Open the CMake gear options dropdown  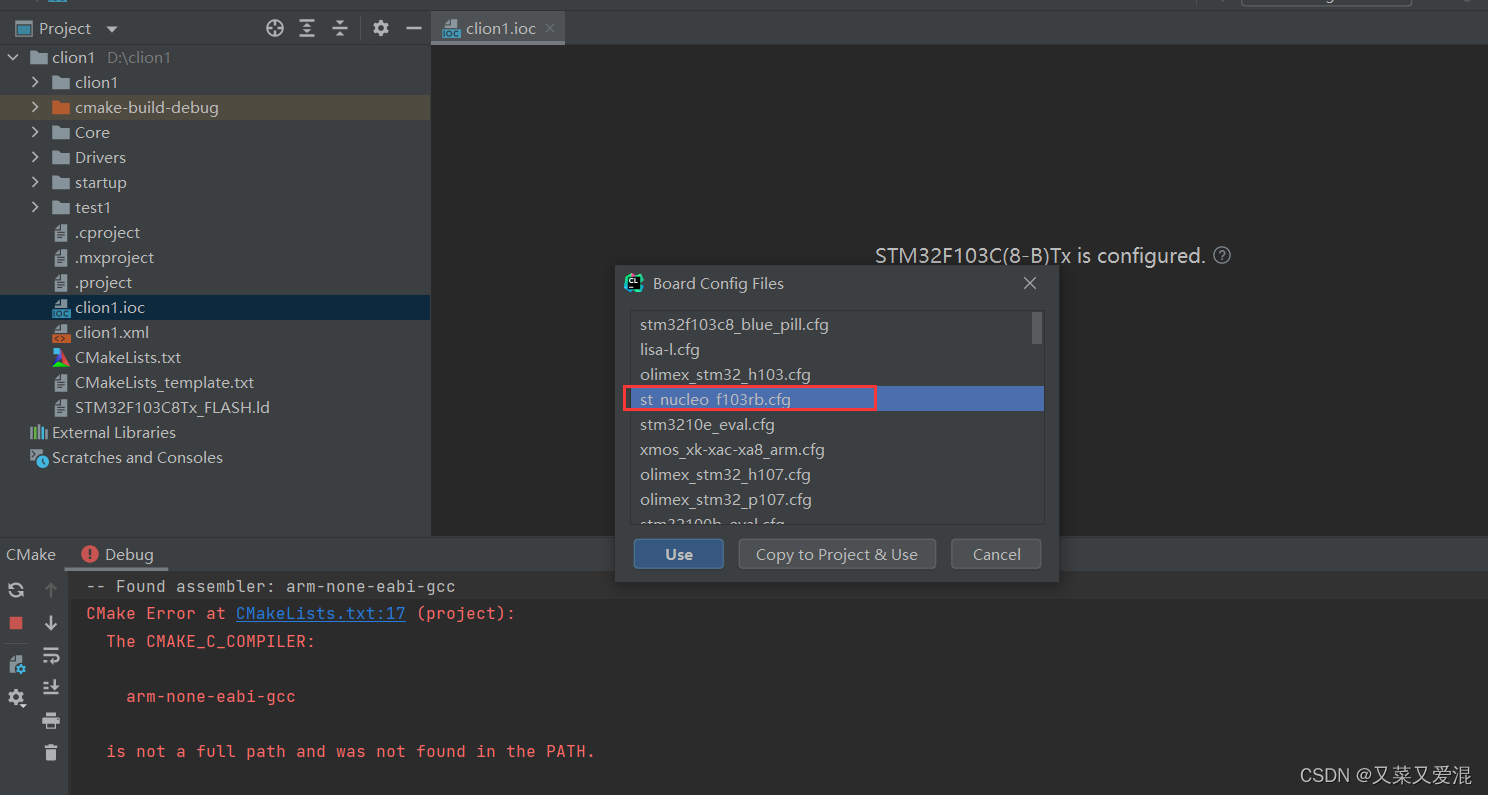pos(16,698)
